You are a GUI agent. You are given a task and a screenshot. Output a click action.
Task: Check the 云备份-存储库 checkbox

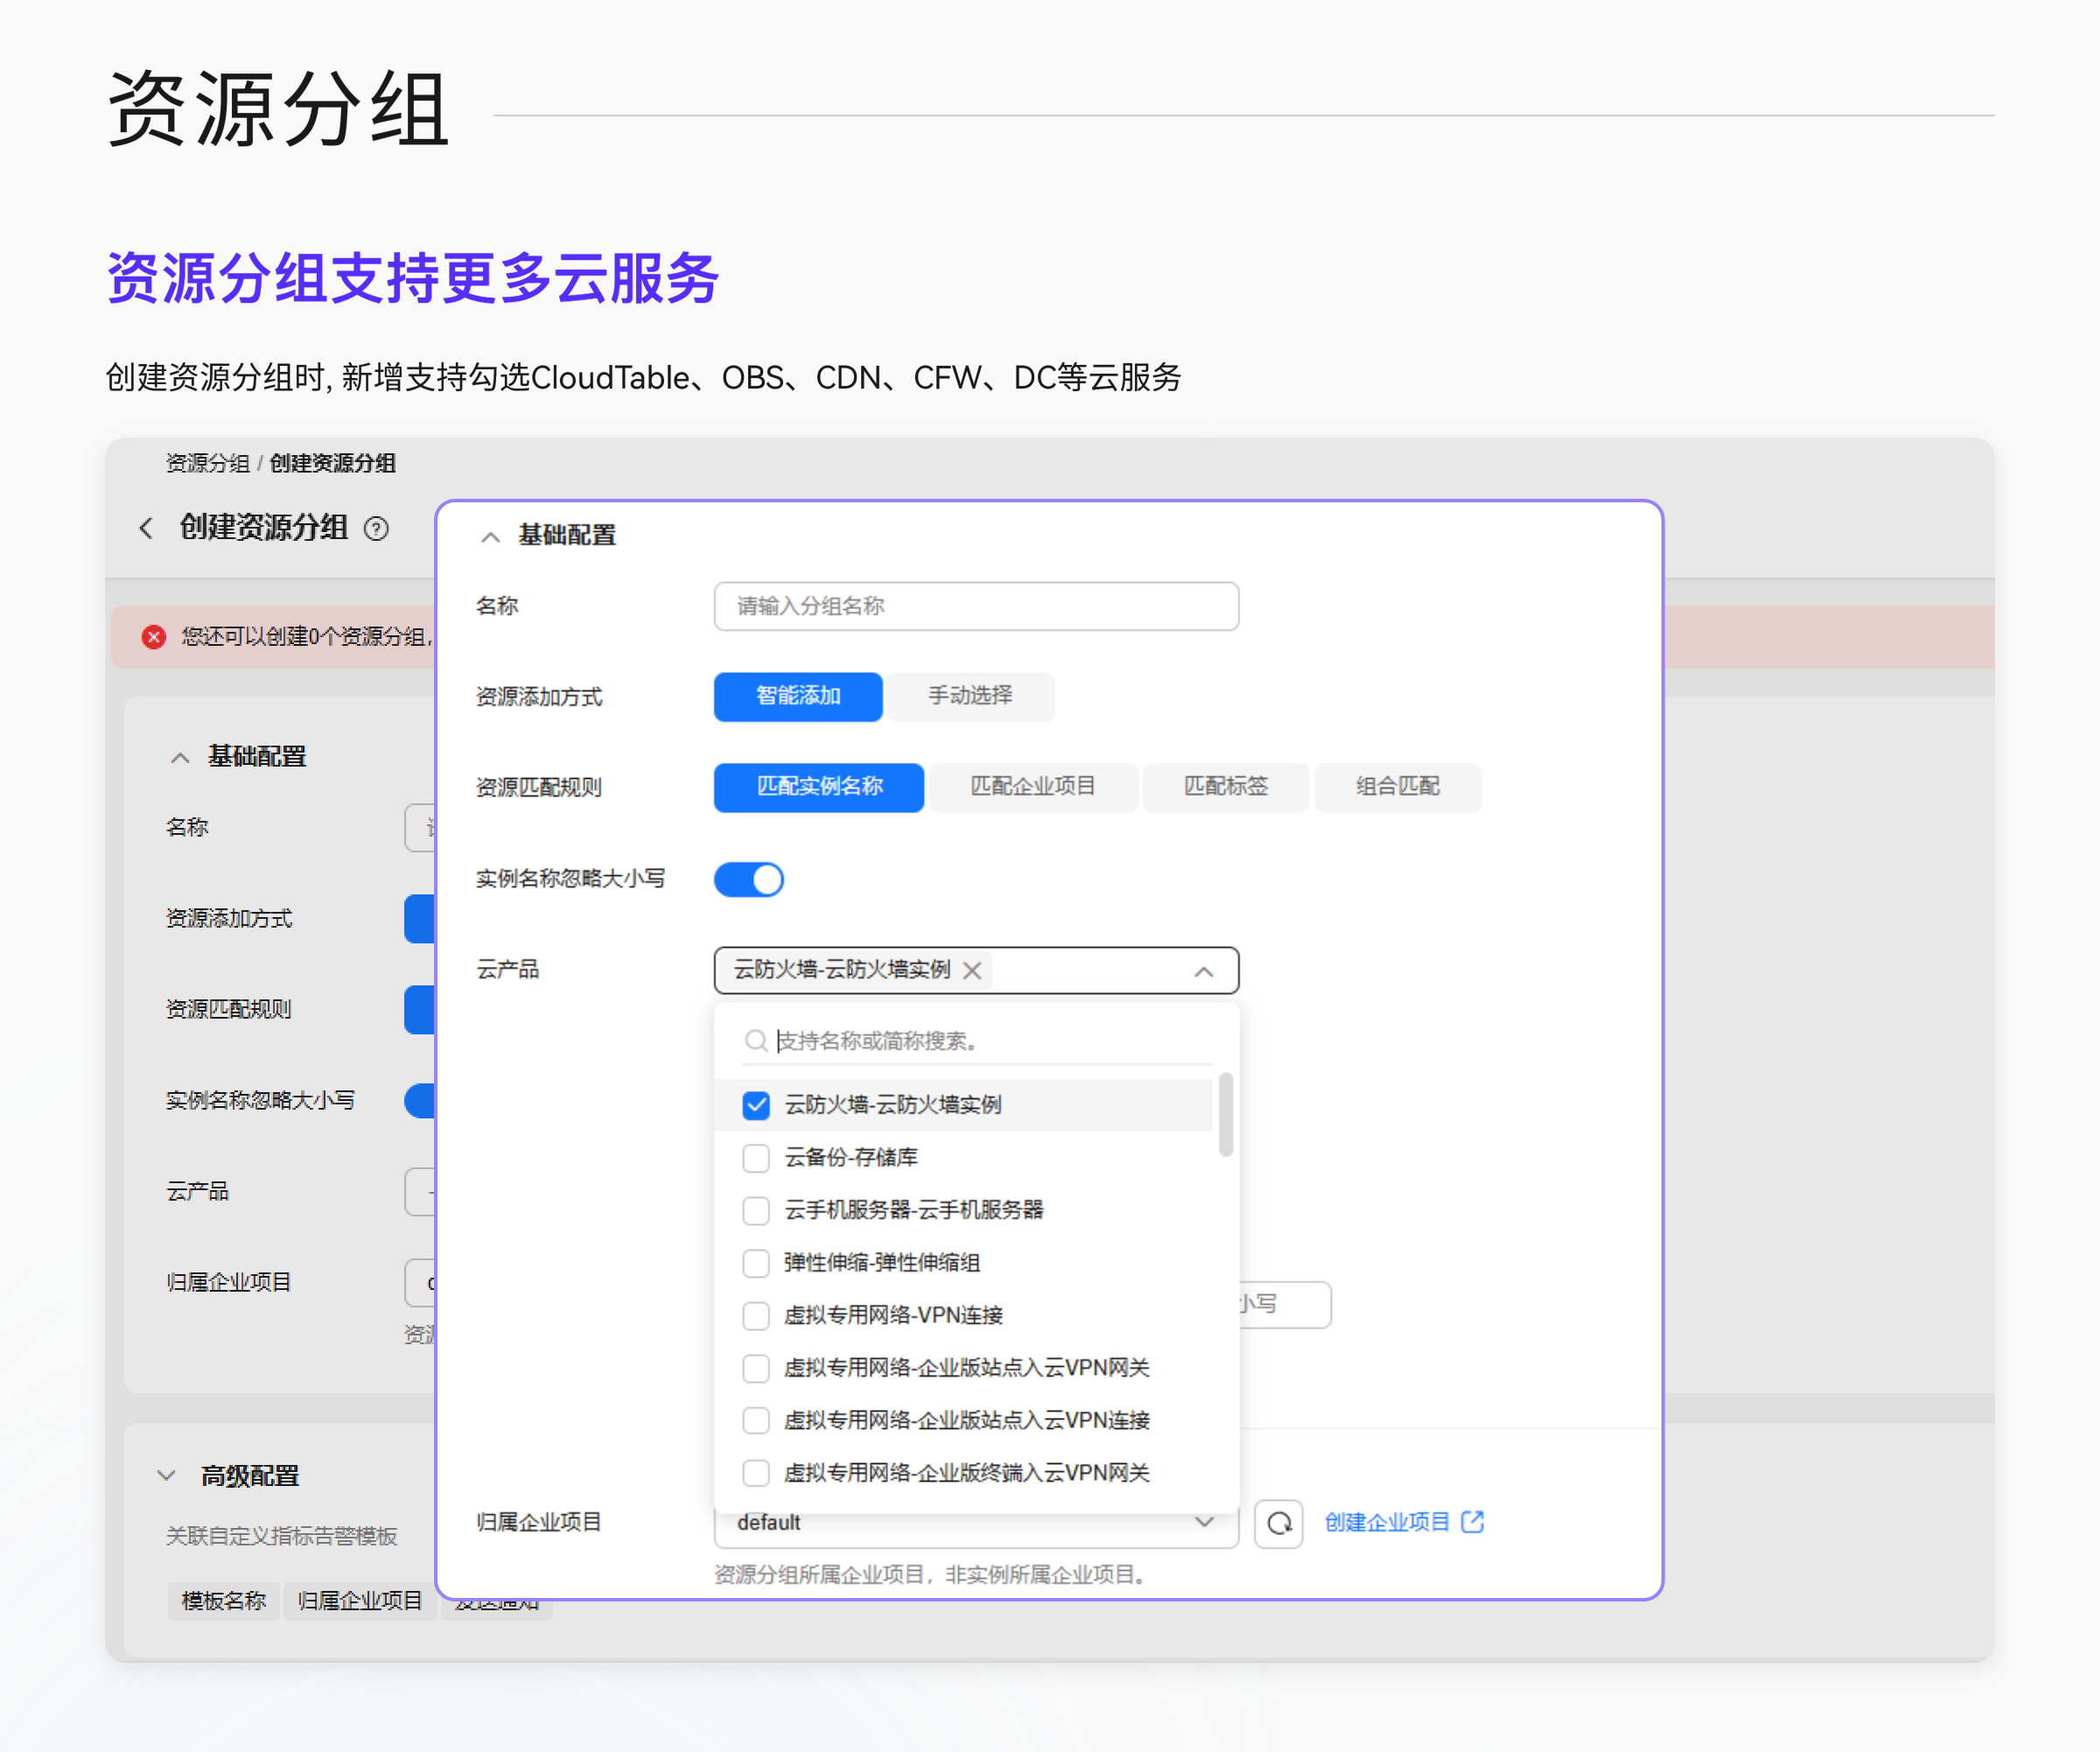756,1158
